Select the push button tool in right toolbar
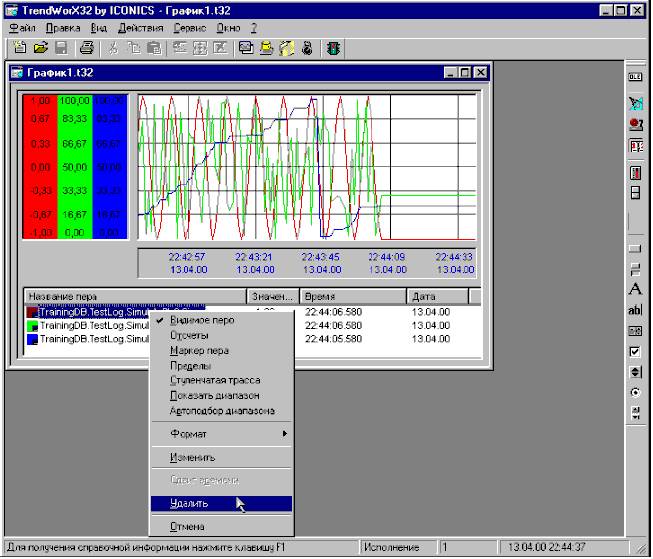Image resolution: width=653 pixels, height=559 pixels. pyautogui.click(x=635, y=249)
